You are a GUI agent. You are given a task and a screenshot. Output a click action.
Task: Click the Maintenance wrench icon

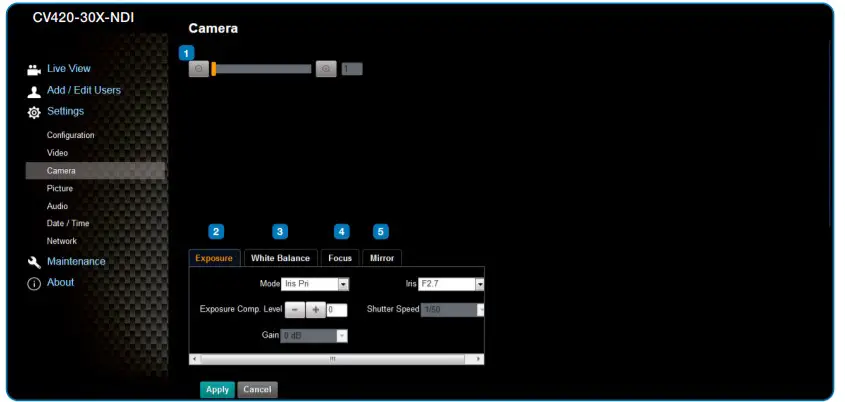tap(34, 262)
